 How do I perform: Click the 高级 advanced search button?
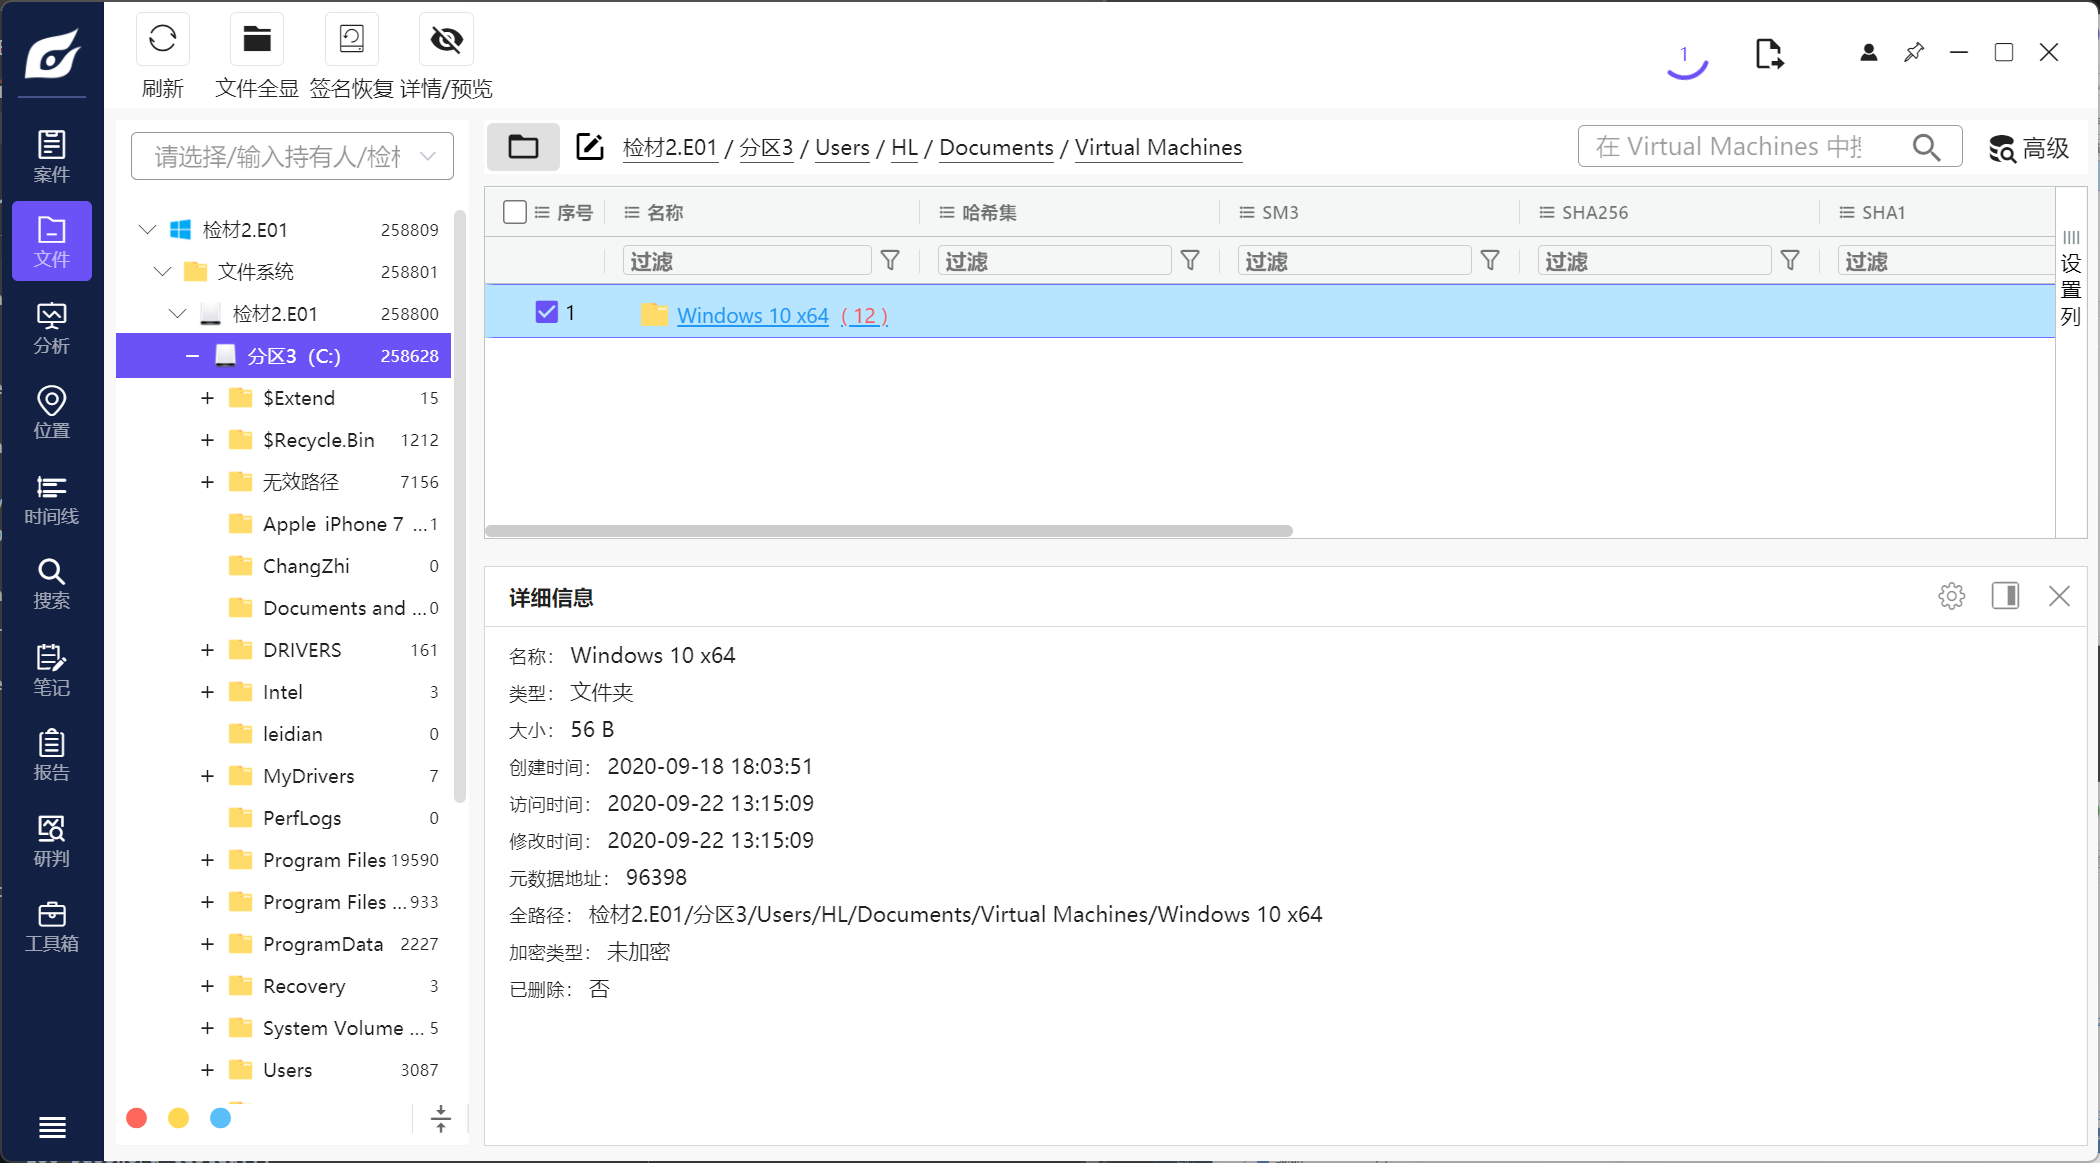(x=2028, y=148)
